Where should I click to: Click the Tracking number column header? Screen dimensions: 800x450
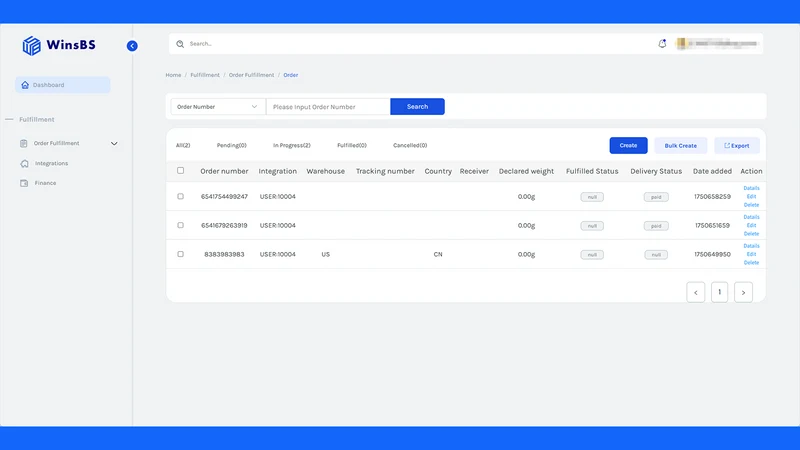pyautogui.click(x=385, y=171)
